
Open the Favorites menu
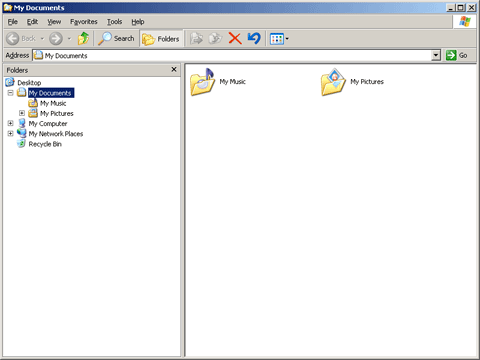[x=84, y=22]
